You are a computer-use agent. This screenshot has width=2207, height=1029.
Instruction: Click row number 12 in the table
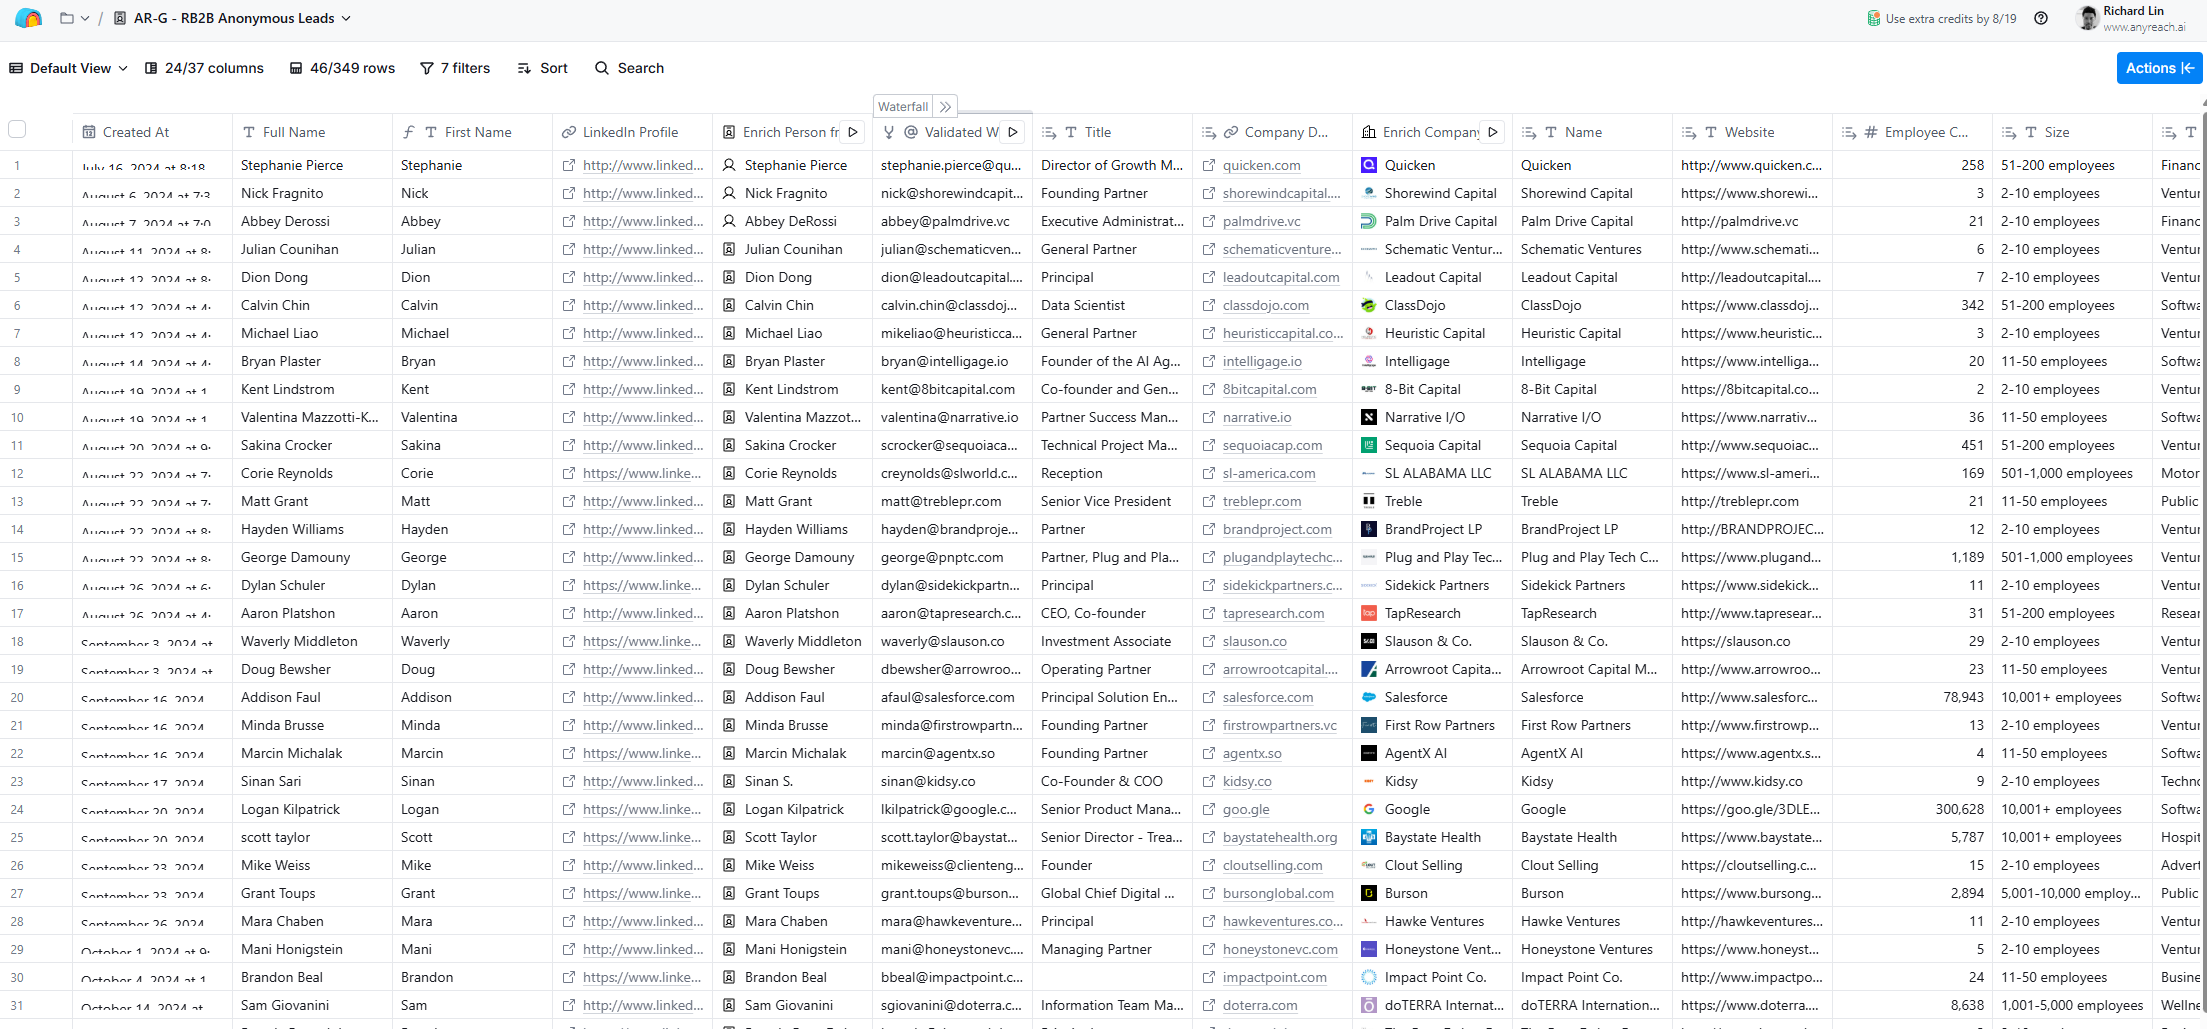[17, 473]
